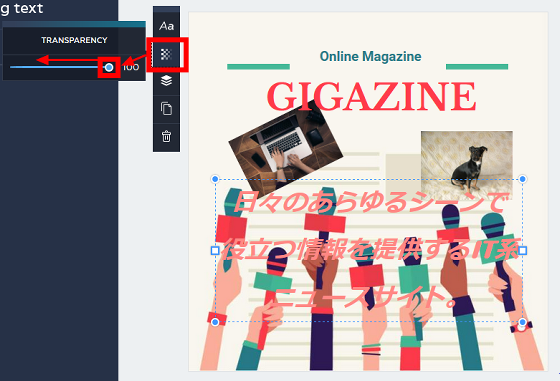Delete element with the trash icon
Viewport: 560px width, 381px height.
coord(166,136)
